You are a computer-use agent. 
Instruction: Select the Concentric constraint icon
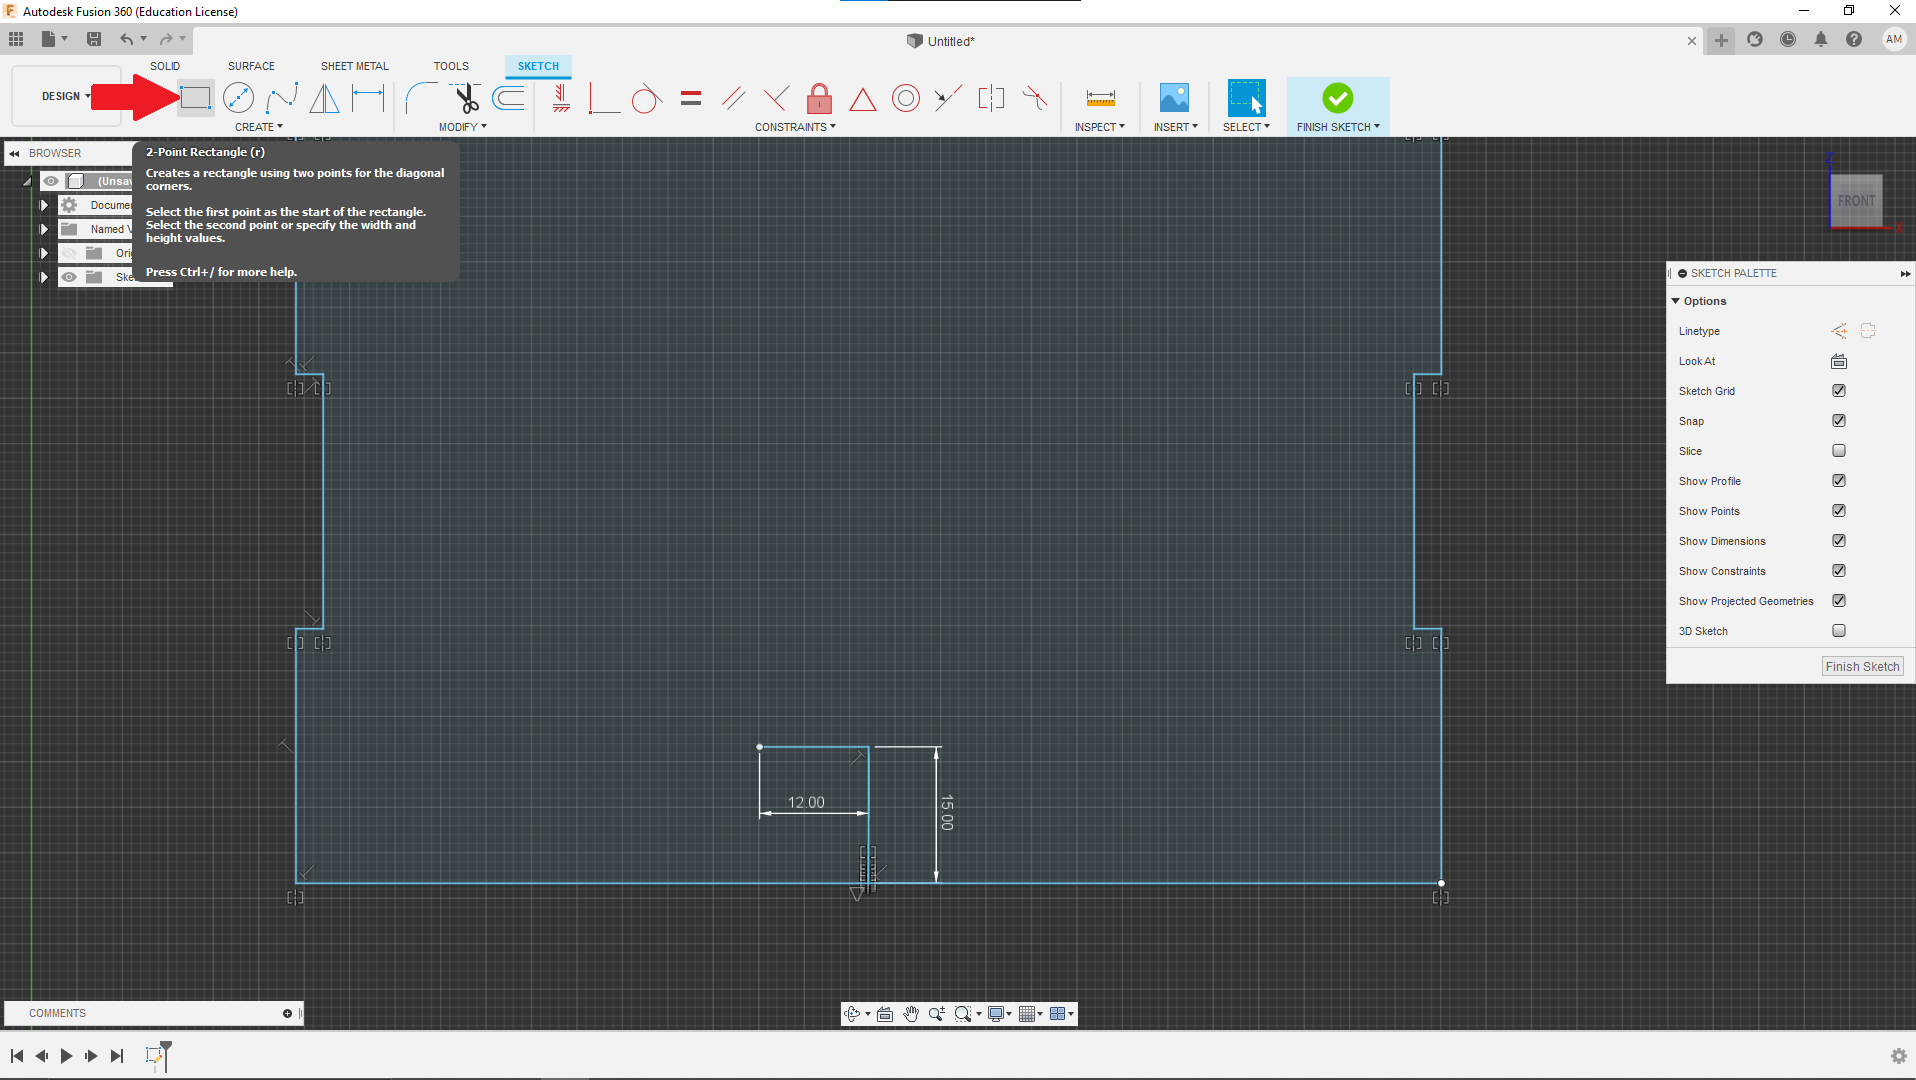(x=905, y=98)
